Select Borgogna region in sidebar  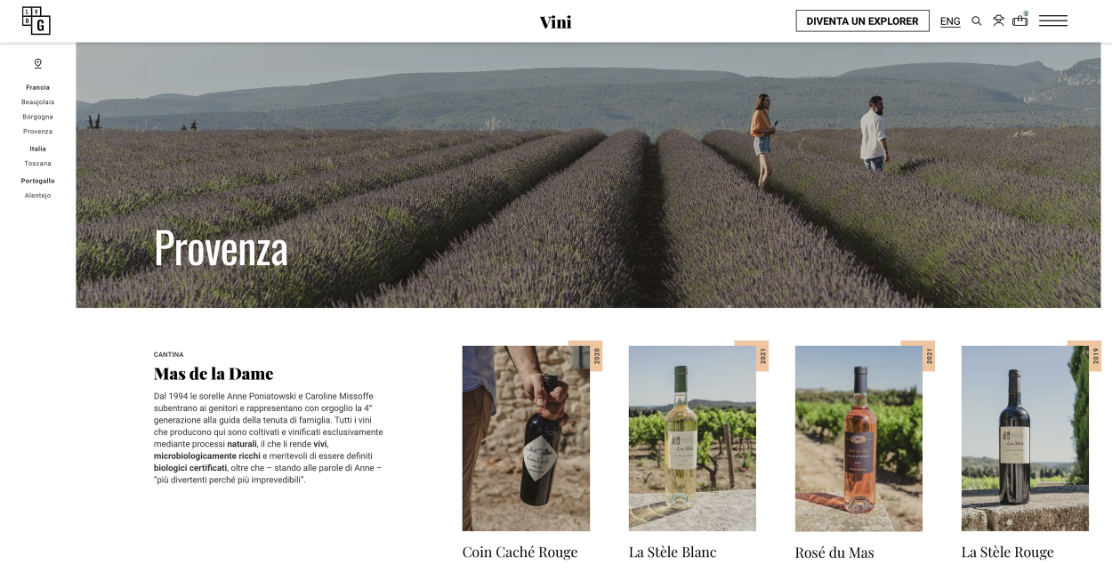38,116
